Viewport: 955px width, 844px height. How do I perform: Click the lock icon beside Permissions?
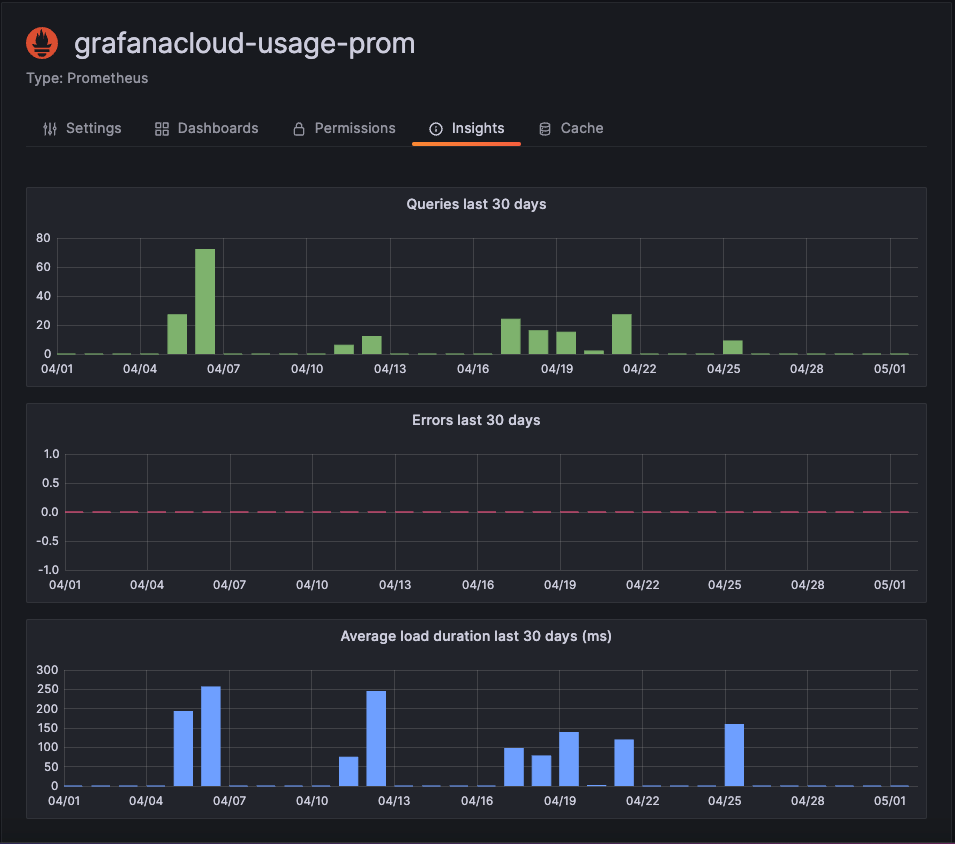coord(297,128)
